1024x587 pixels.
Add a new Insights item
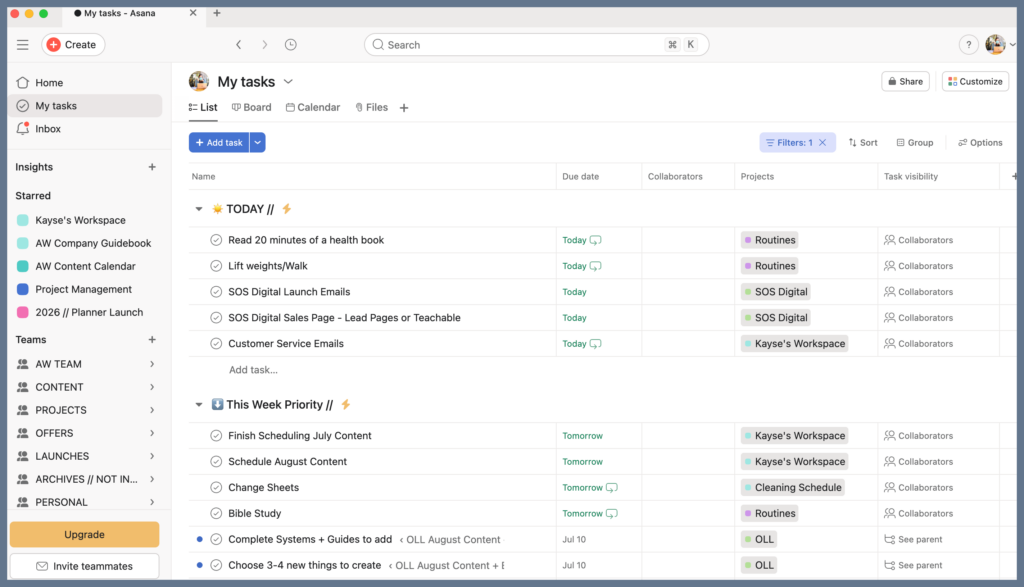[152, 167]
